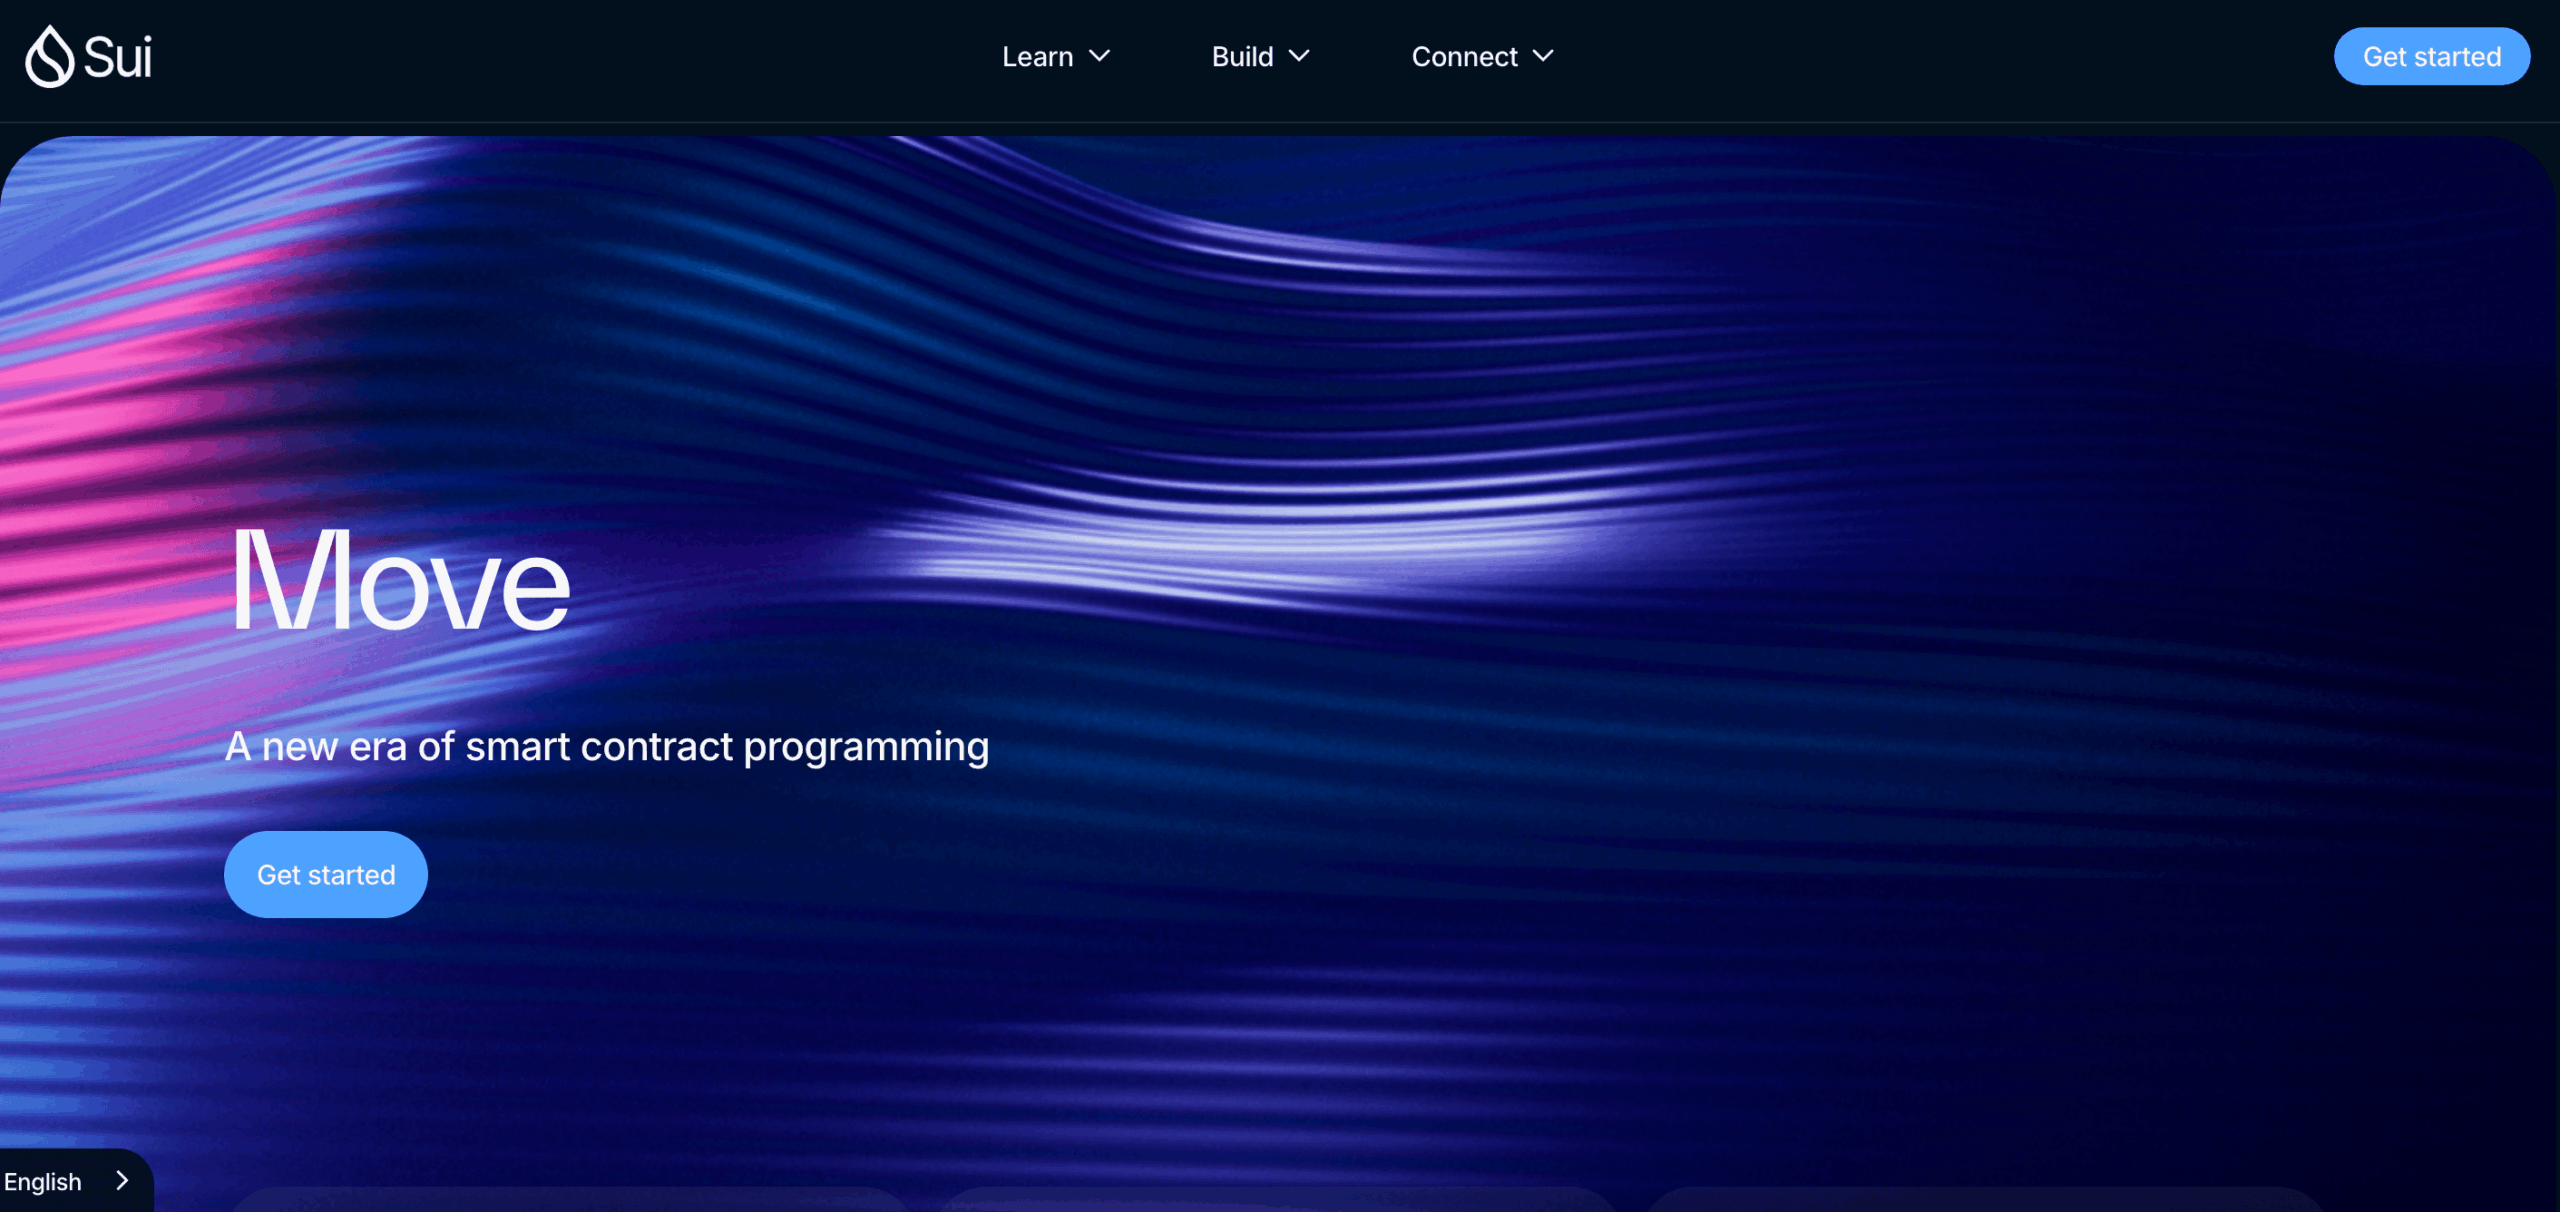Click Get started button under hero tagline

click(x=326, y=874)
